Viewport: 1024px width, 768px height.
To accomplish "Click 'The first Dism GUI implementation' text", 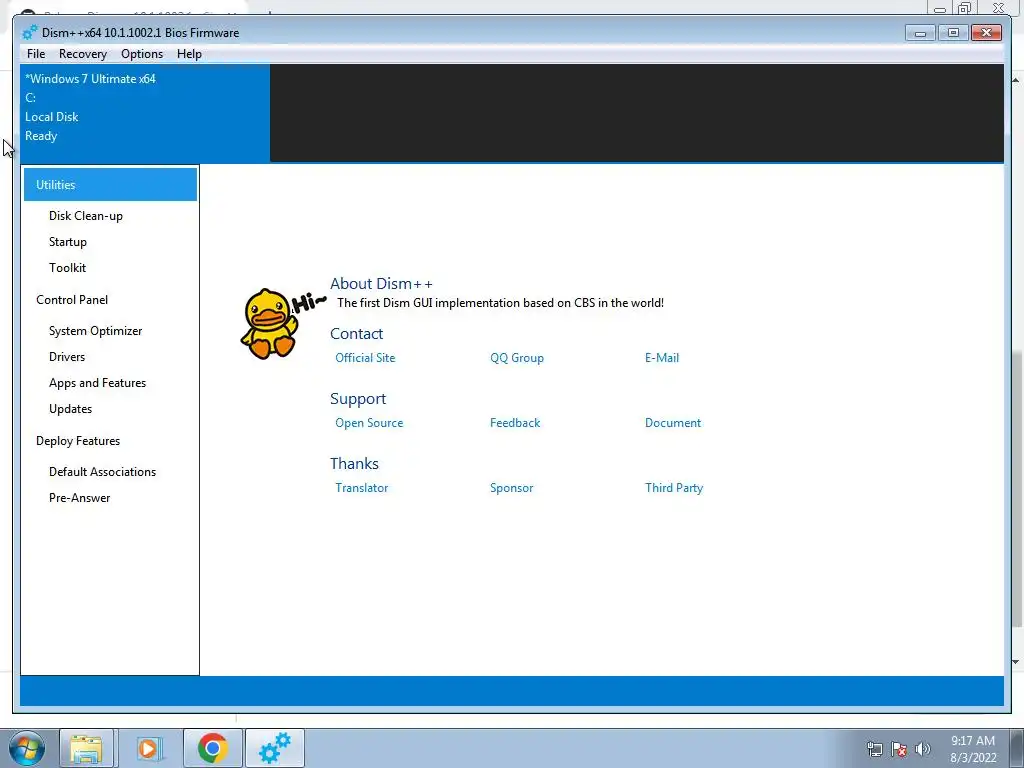I will pyautogui.click(x=500, y=303).
